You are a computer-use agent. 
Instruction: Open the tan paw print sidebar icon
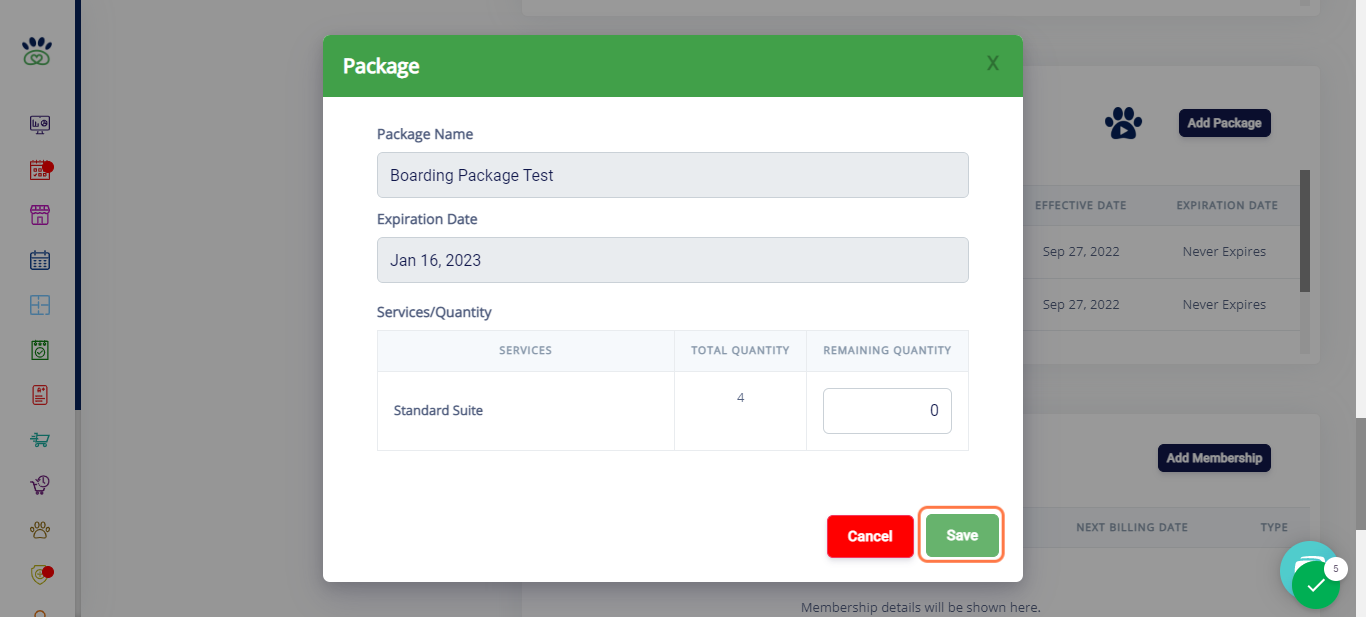point(40,530)
